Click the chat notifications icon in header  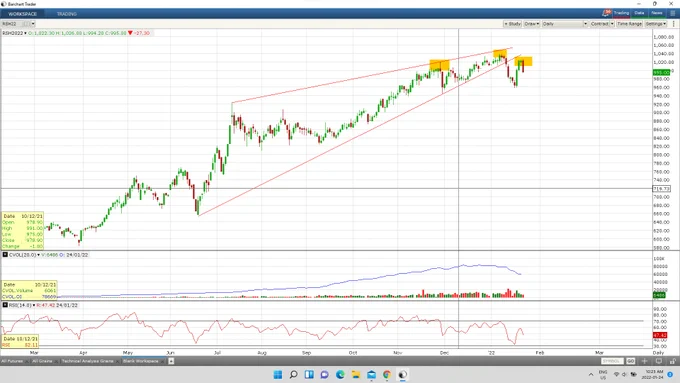pos(607,13)
